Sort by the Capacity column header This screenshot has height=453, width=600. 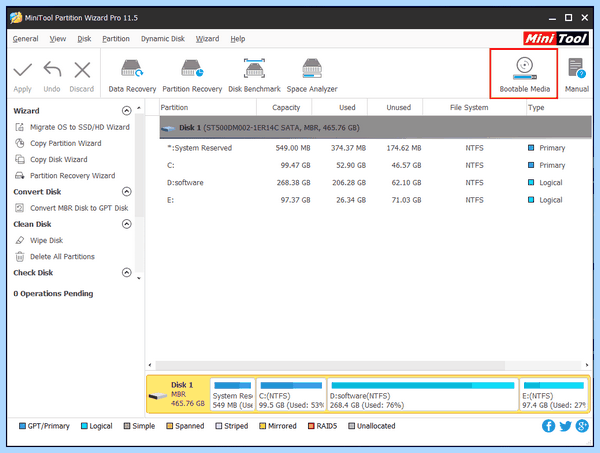point(284,108)
